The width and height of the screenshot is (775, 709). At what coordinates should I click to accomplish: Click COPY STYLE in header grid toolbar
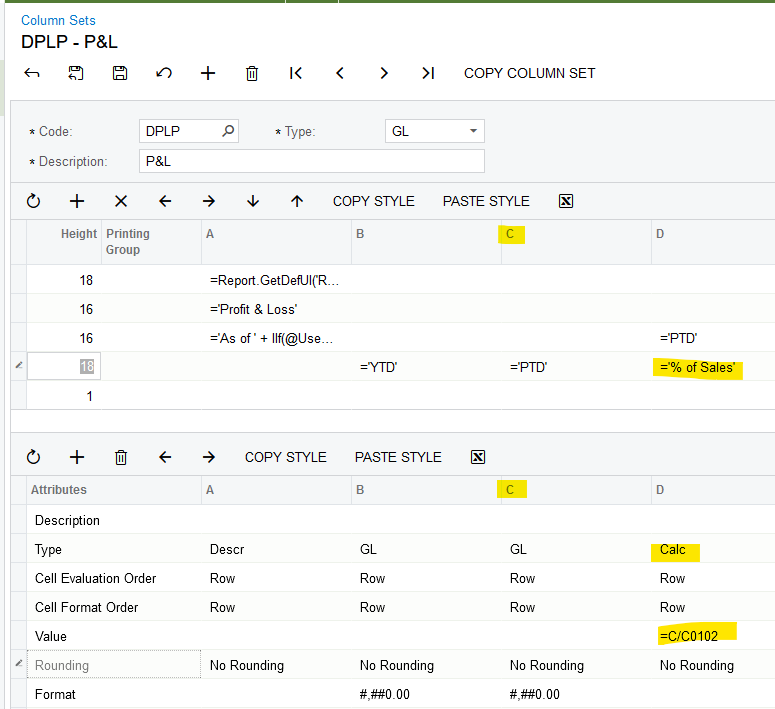[x=374, y=201]
